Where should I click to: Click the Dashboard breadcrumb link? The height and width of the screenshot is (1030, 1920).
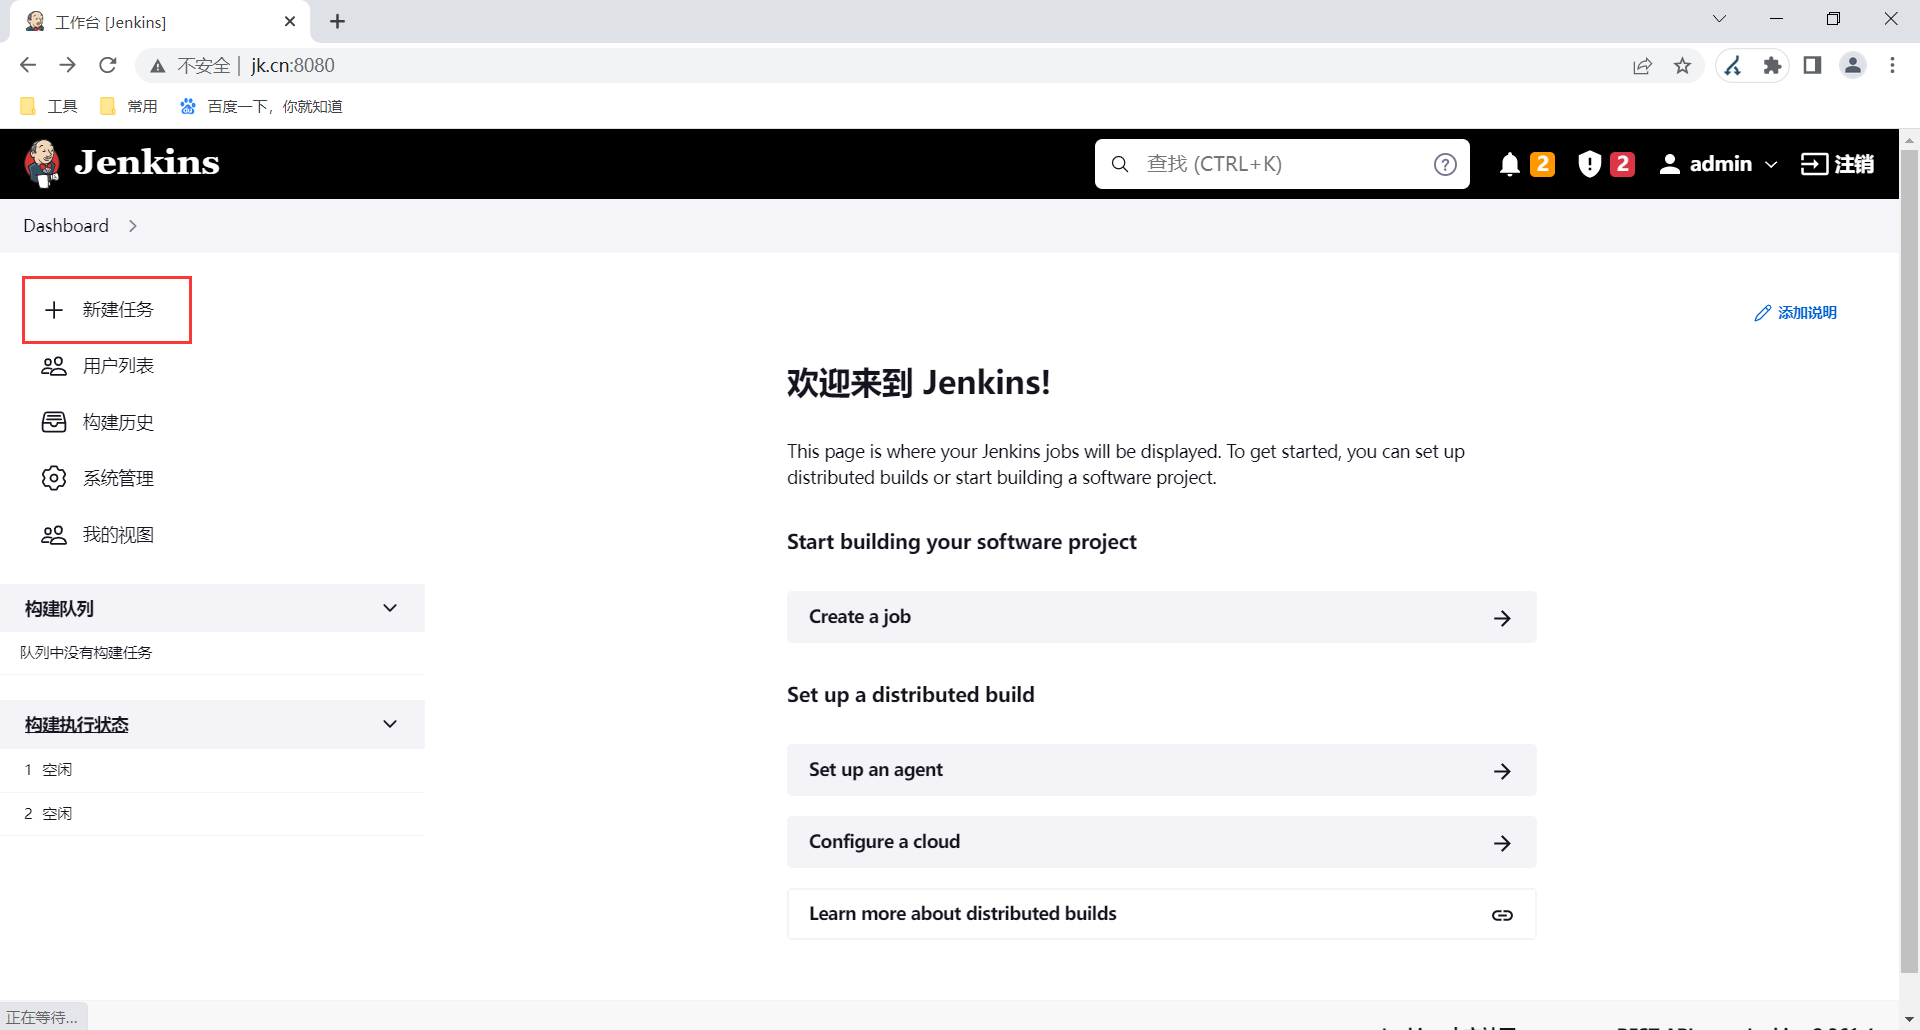[x=66, y=226]
